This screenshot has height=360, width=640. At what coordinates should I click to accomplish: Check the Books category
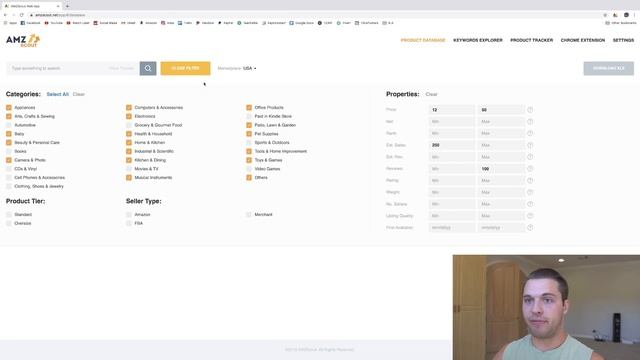[9, 151]
